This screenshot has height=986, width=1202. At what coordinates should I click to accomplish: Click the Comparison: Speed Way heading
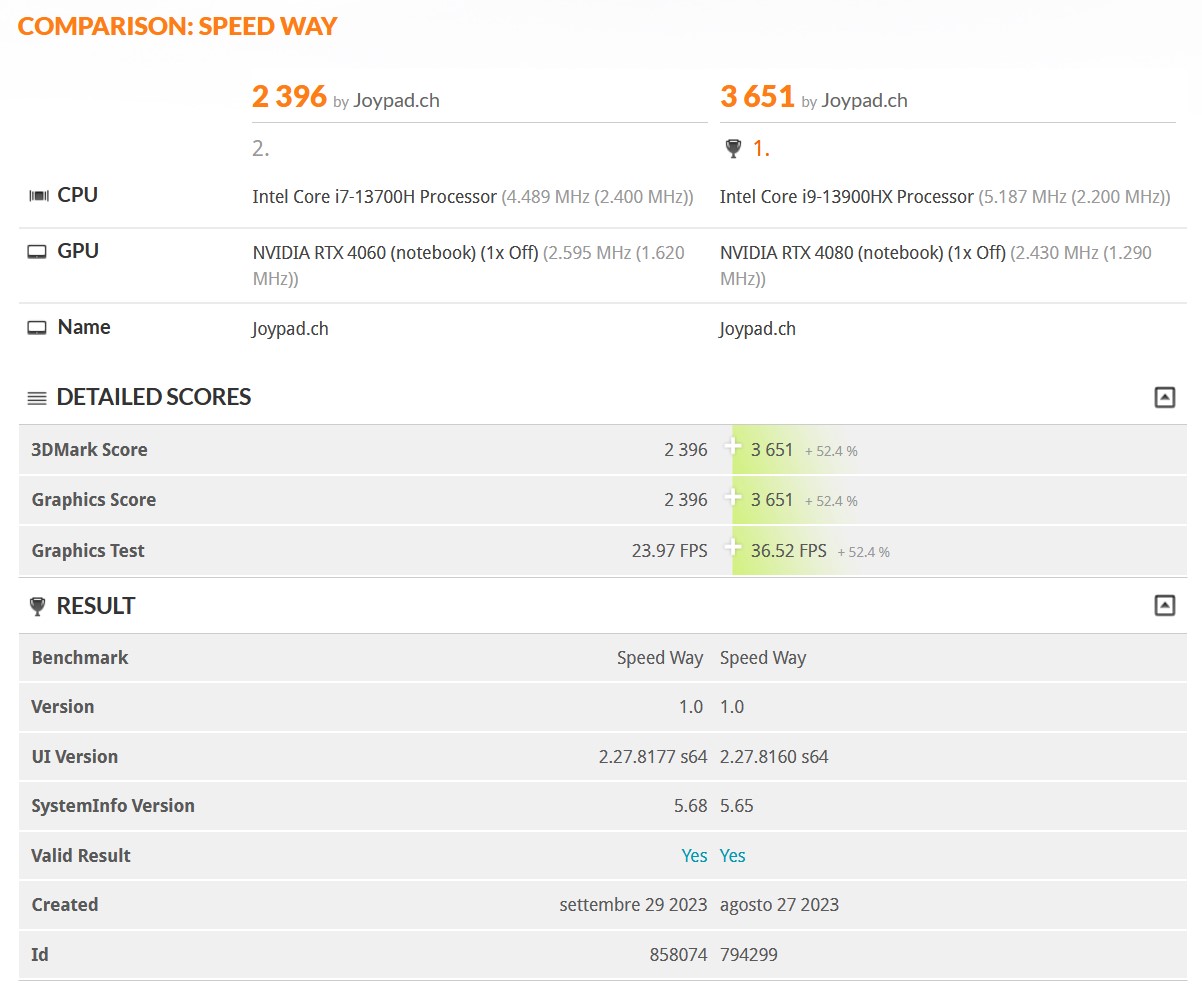point(178,27)
